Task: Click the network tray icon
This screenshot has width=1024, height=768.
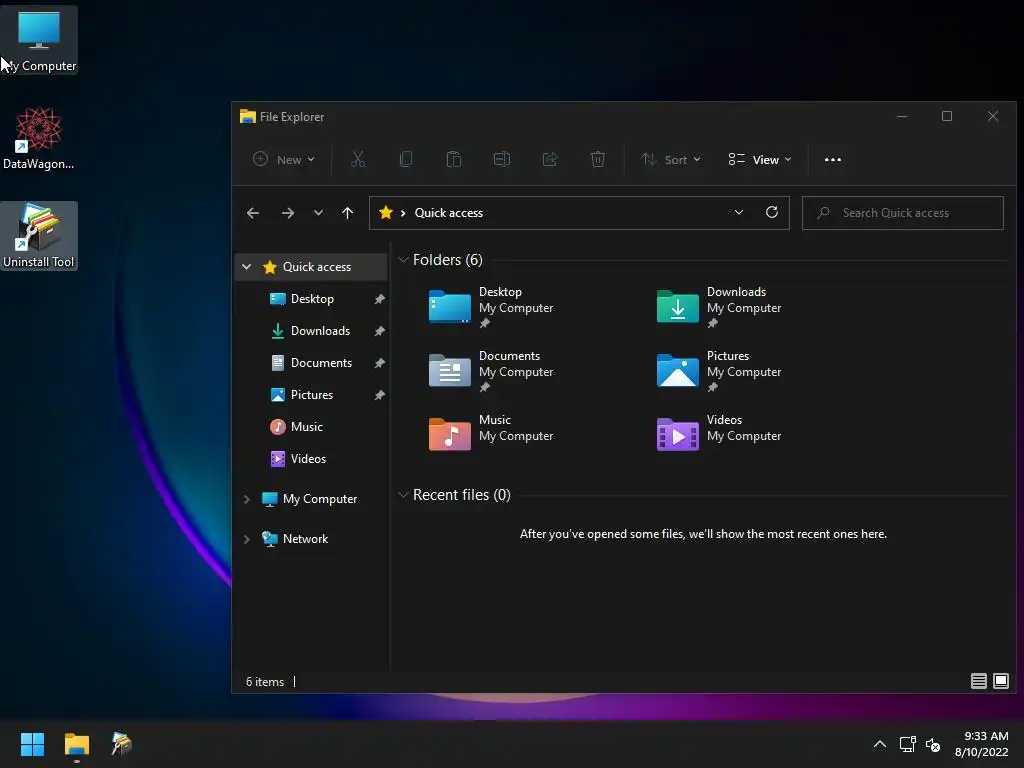Action: tap(907, 744)
